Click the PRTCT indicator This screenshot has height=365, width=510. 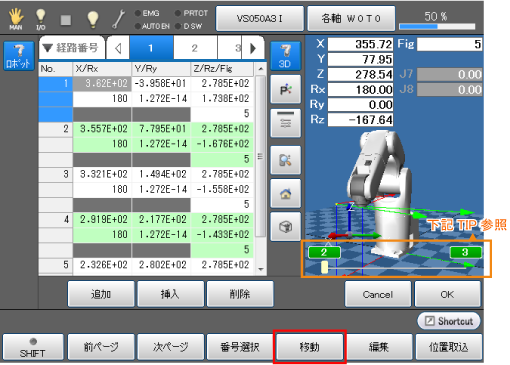coord(191,13)
